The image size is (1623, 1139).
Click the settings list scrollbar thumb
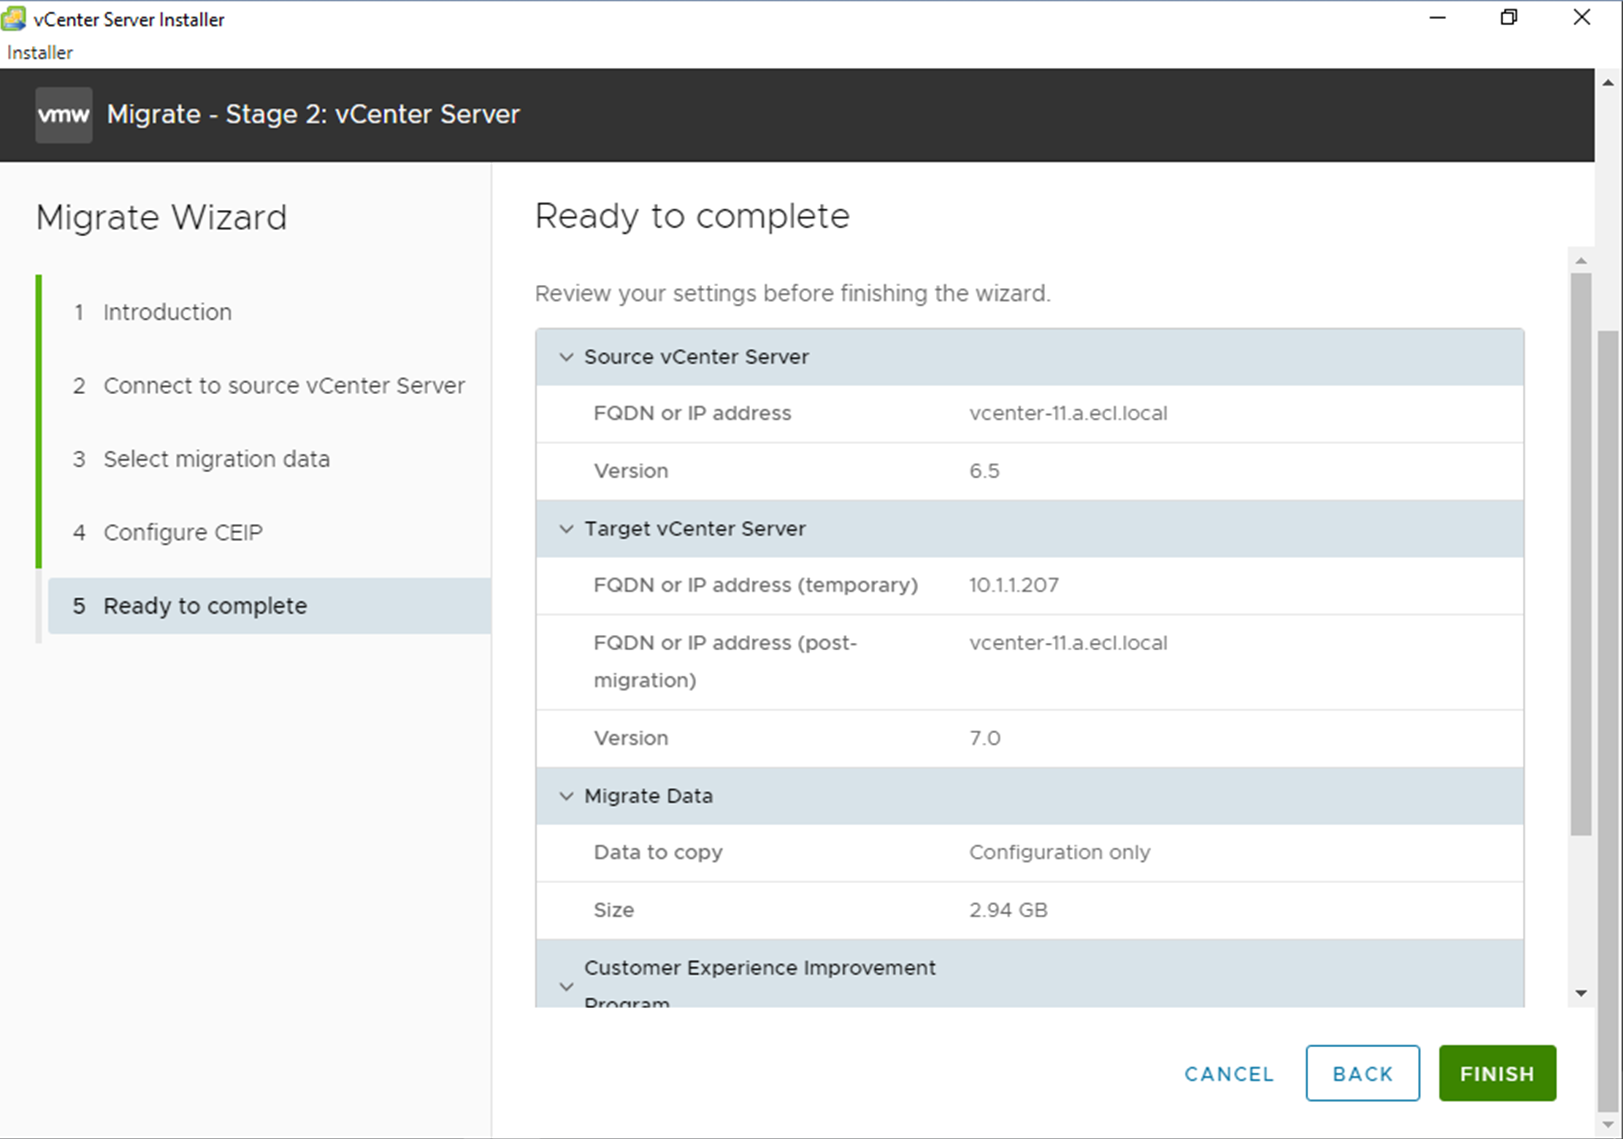point(1581,553)
